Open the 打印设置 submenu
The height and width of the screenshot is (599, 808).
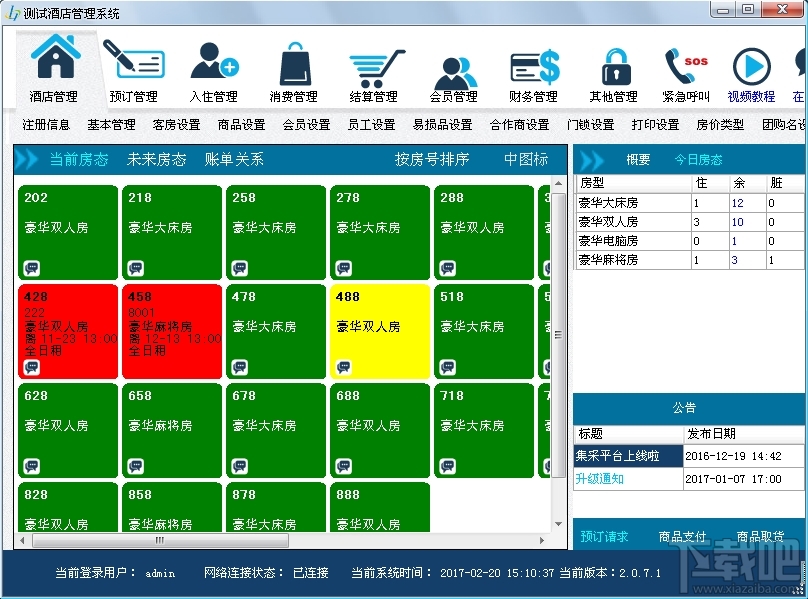[x=655, y=125]
